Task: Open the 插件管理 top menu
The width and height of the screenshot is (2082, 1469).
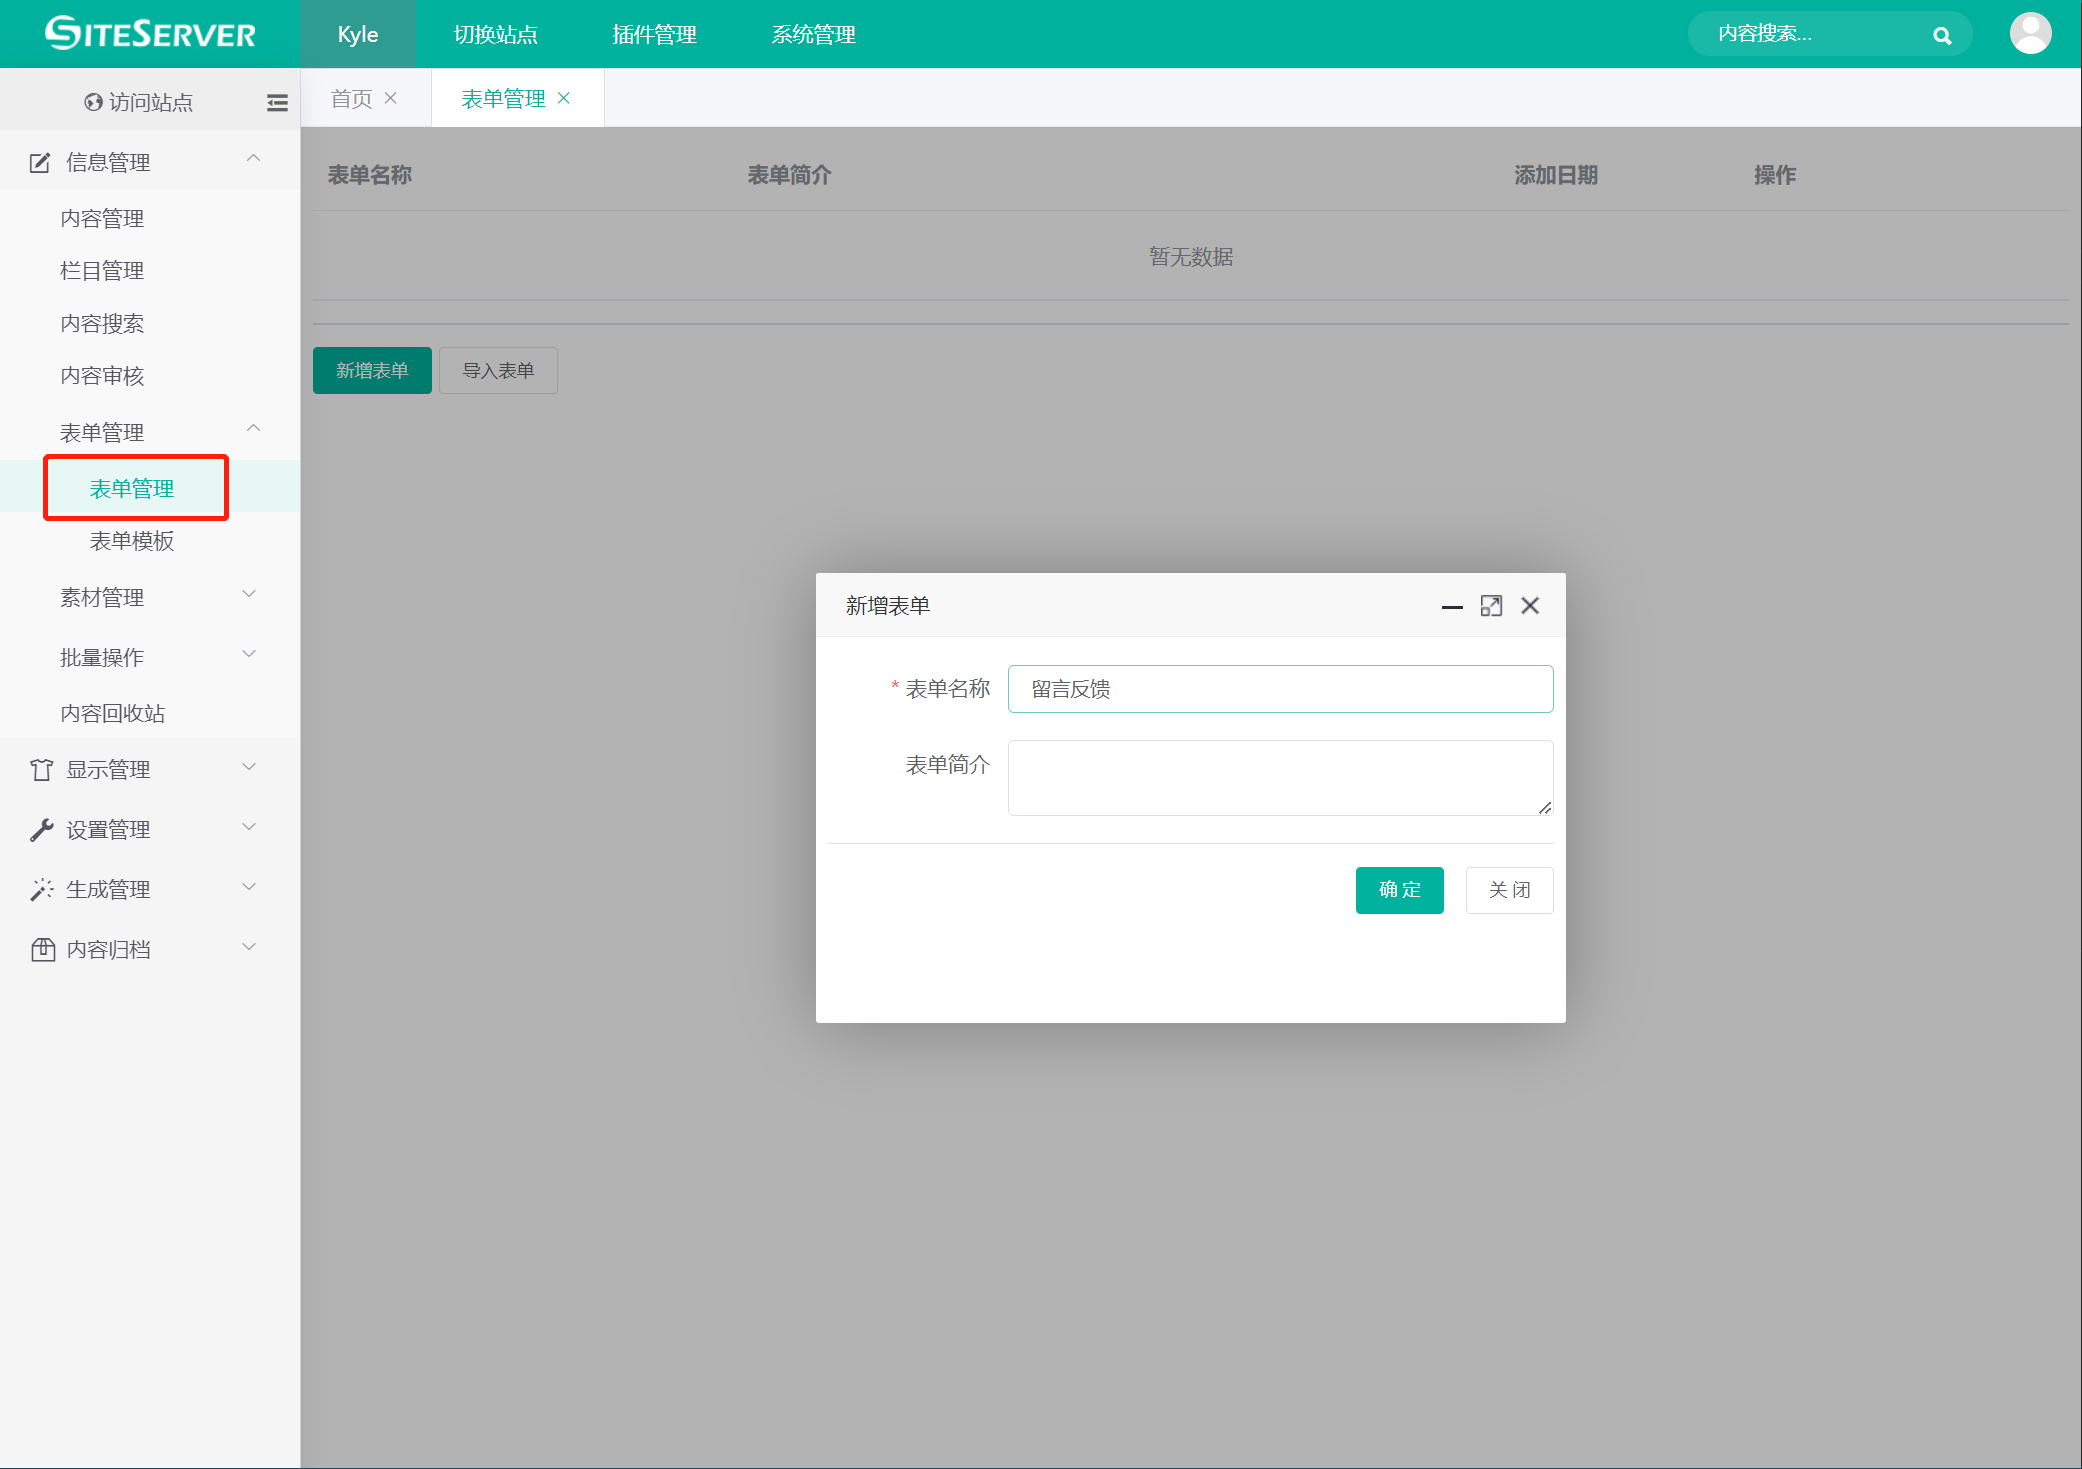Action: [654, 35]
